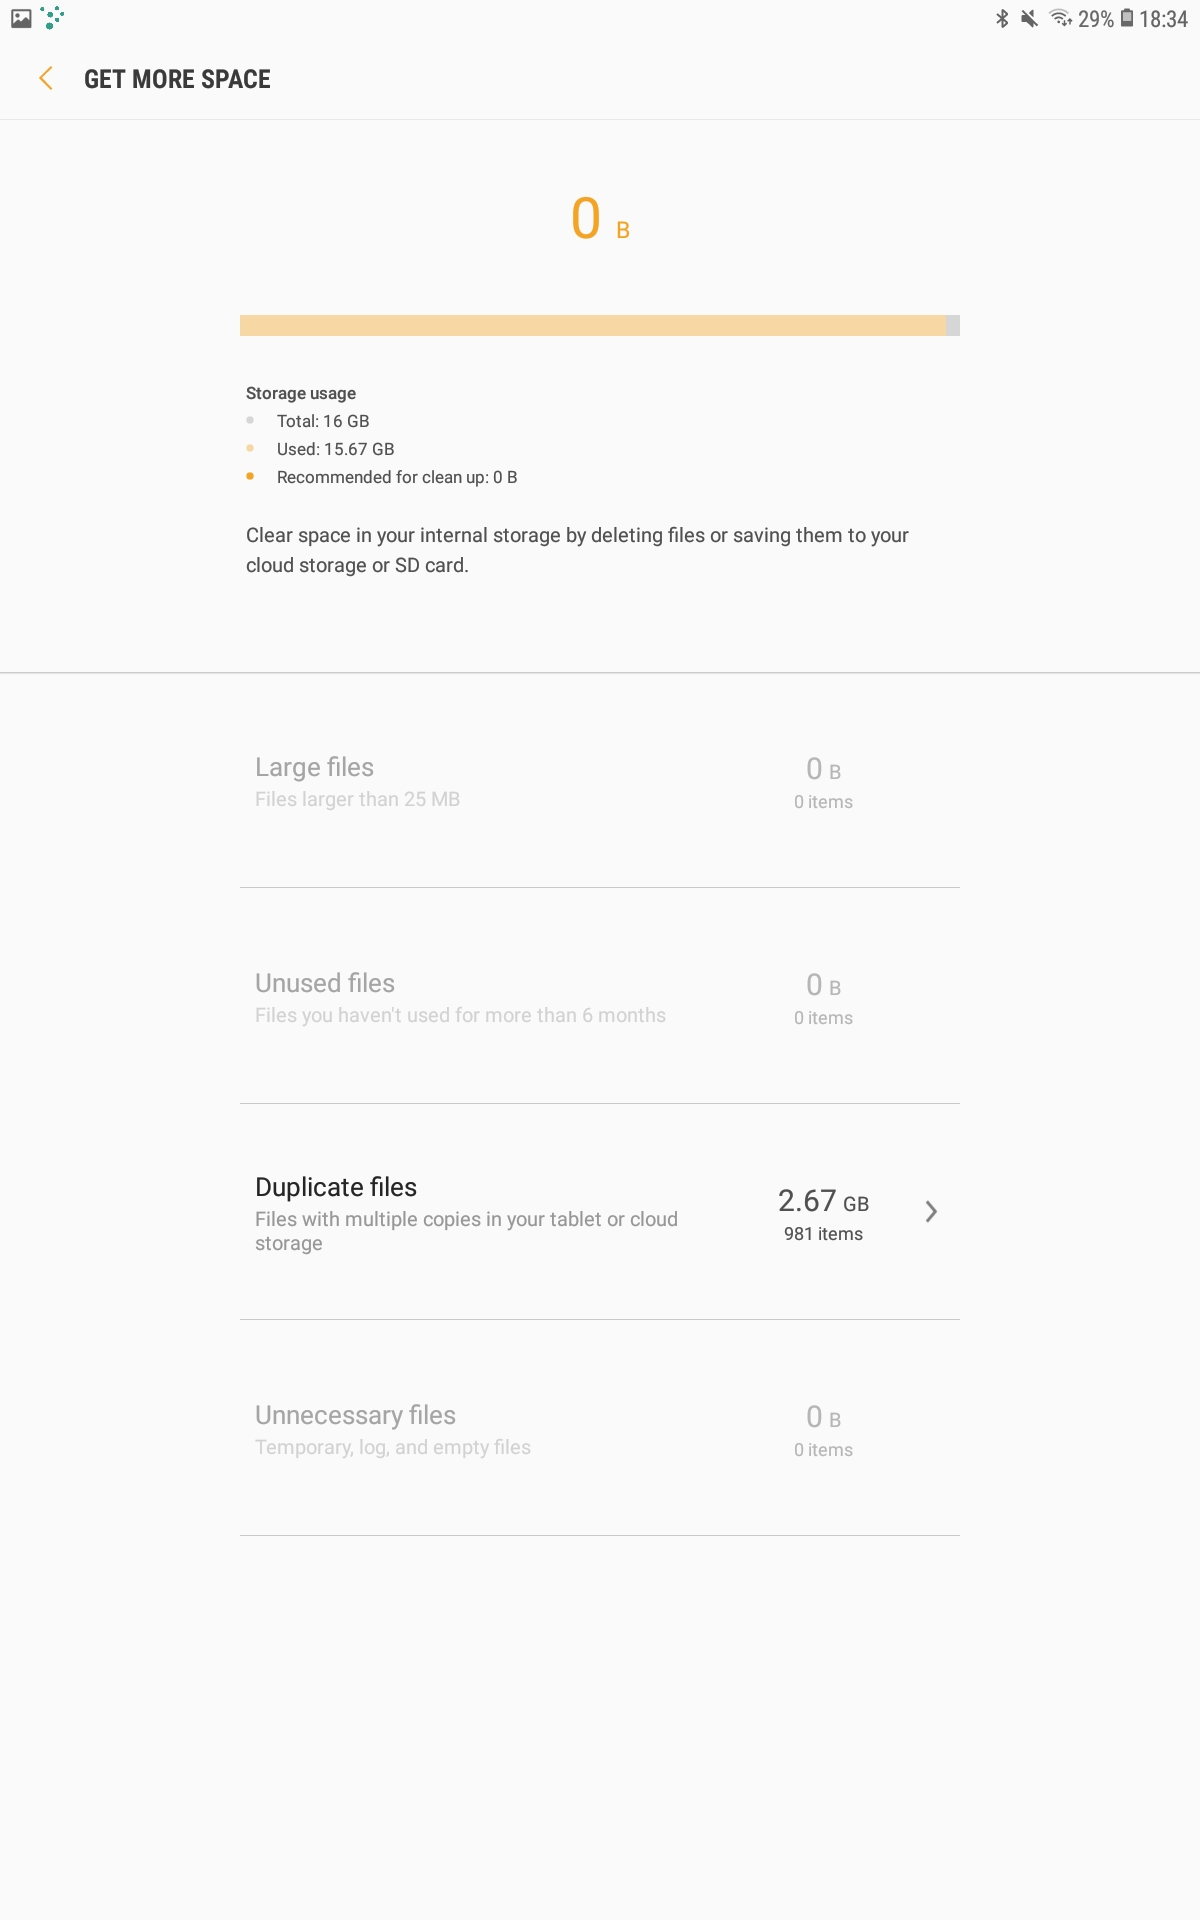This screenshot has height=1920, width=1200.
Task: Tap the 981 items count label
Action: (823, 1234)
